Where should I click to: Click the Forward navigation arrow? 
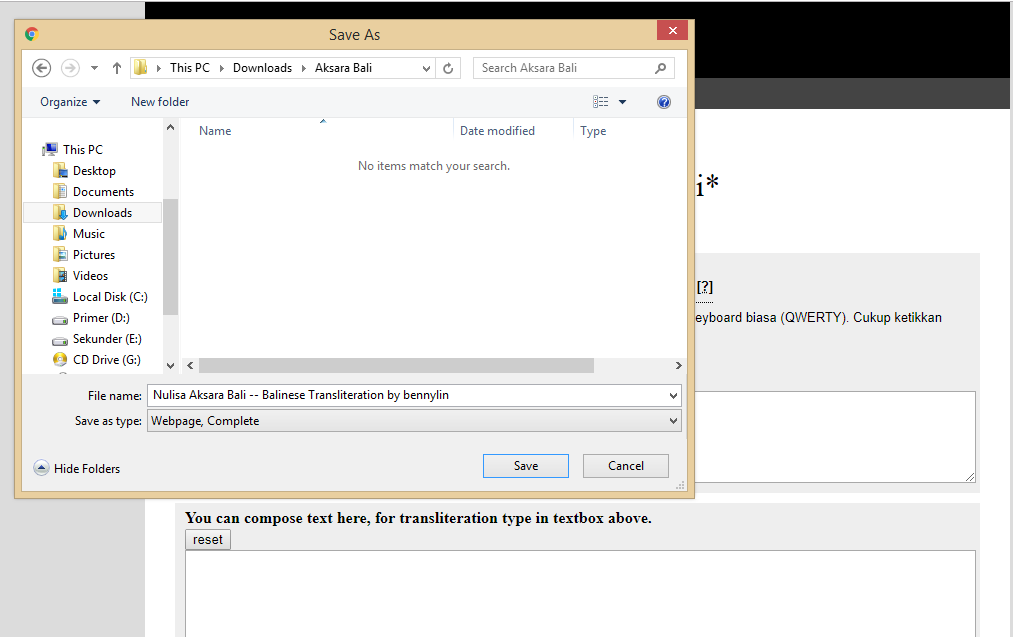tap(70, 68)
